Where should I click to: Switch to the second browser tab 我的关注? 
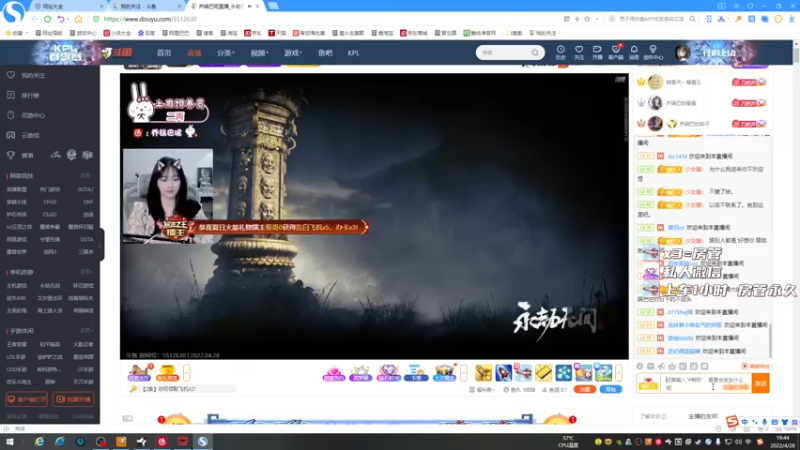(x=146, y=6)
